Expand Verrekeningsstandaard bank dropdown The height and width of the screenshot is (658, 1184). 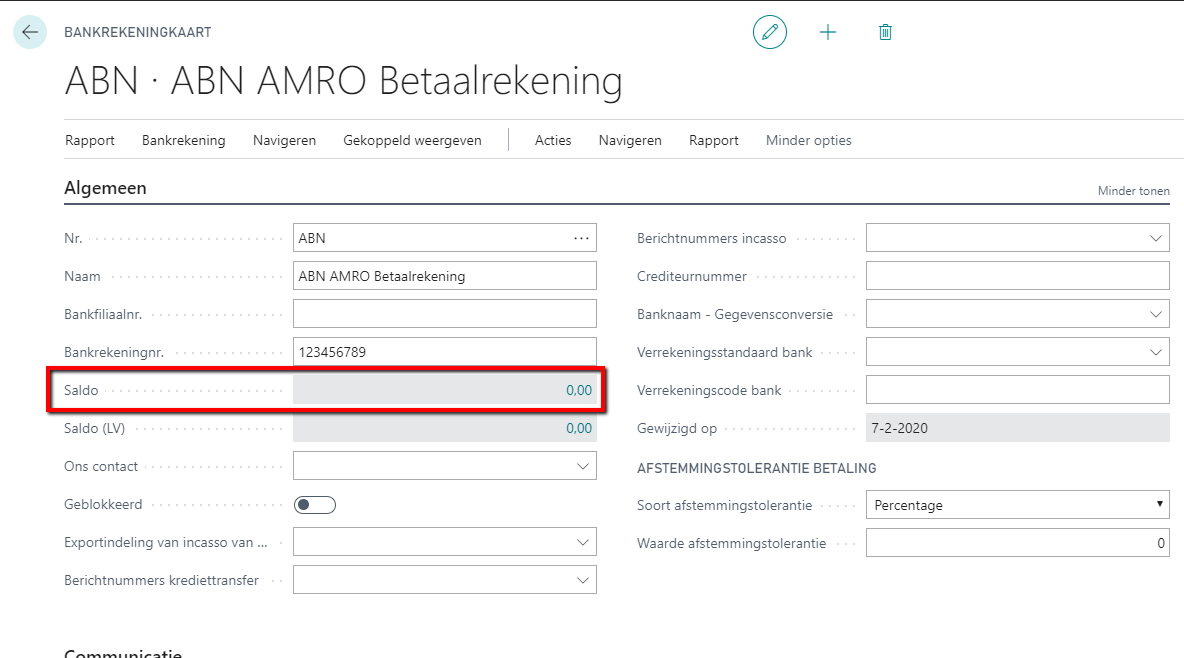(x=1155, y=352)
